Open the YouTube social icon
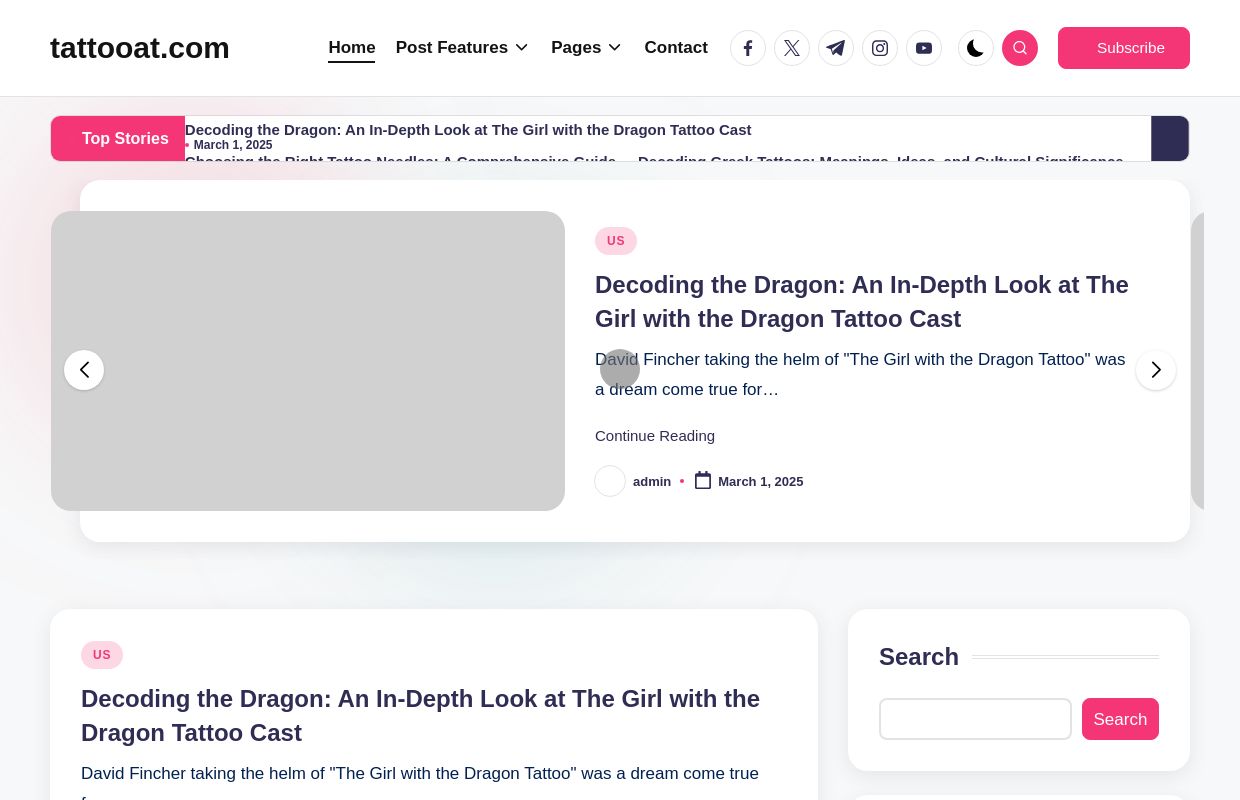1240x800 pixels. pyautogui.click(x=924, y=48)
